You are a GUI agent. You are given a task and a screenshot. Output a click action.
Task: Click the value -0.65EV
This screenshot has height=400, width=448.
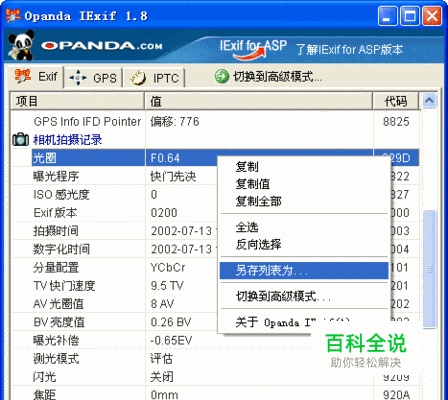[x=171, y=340]
